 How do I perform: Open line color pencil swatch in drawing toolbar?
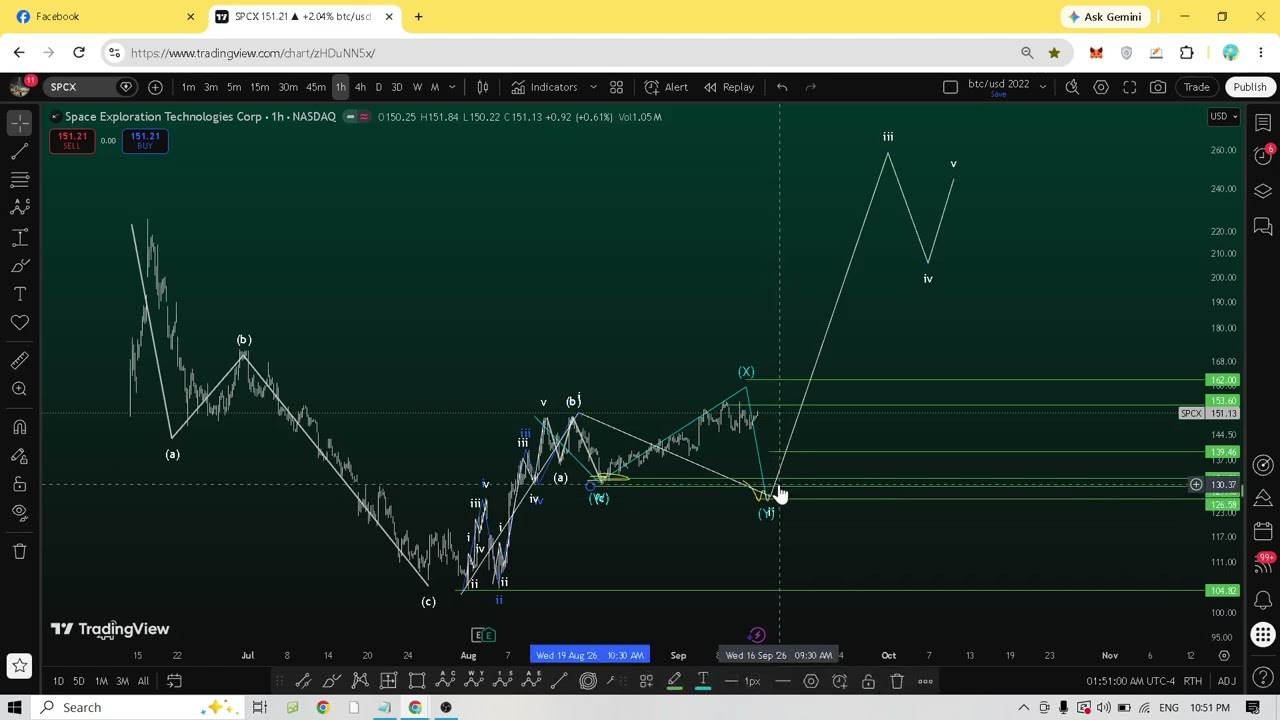(x=674, y=682)
